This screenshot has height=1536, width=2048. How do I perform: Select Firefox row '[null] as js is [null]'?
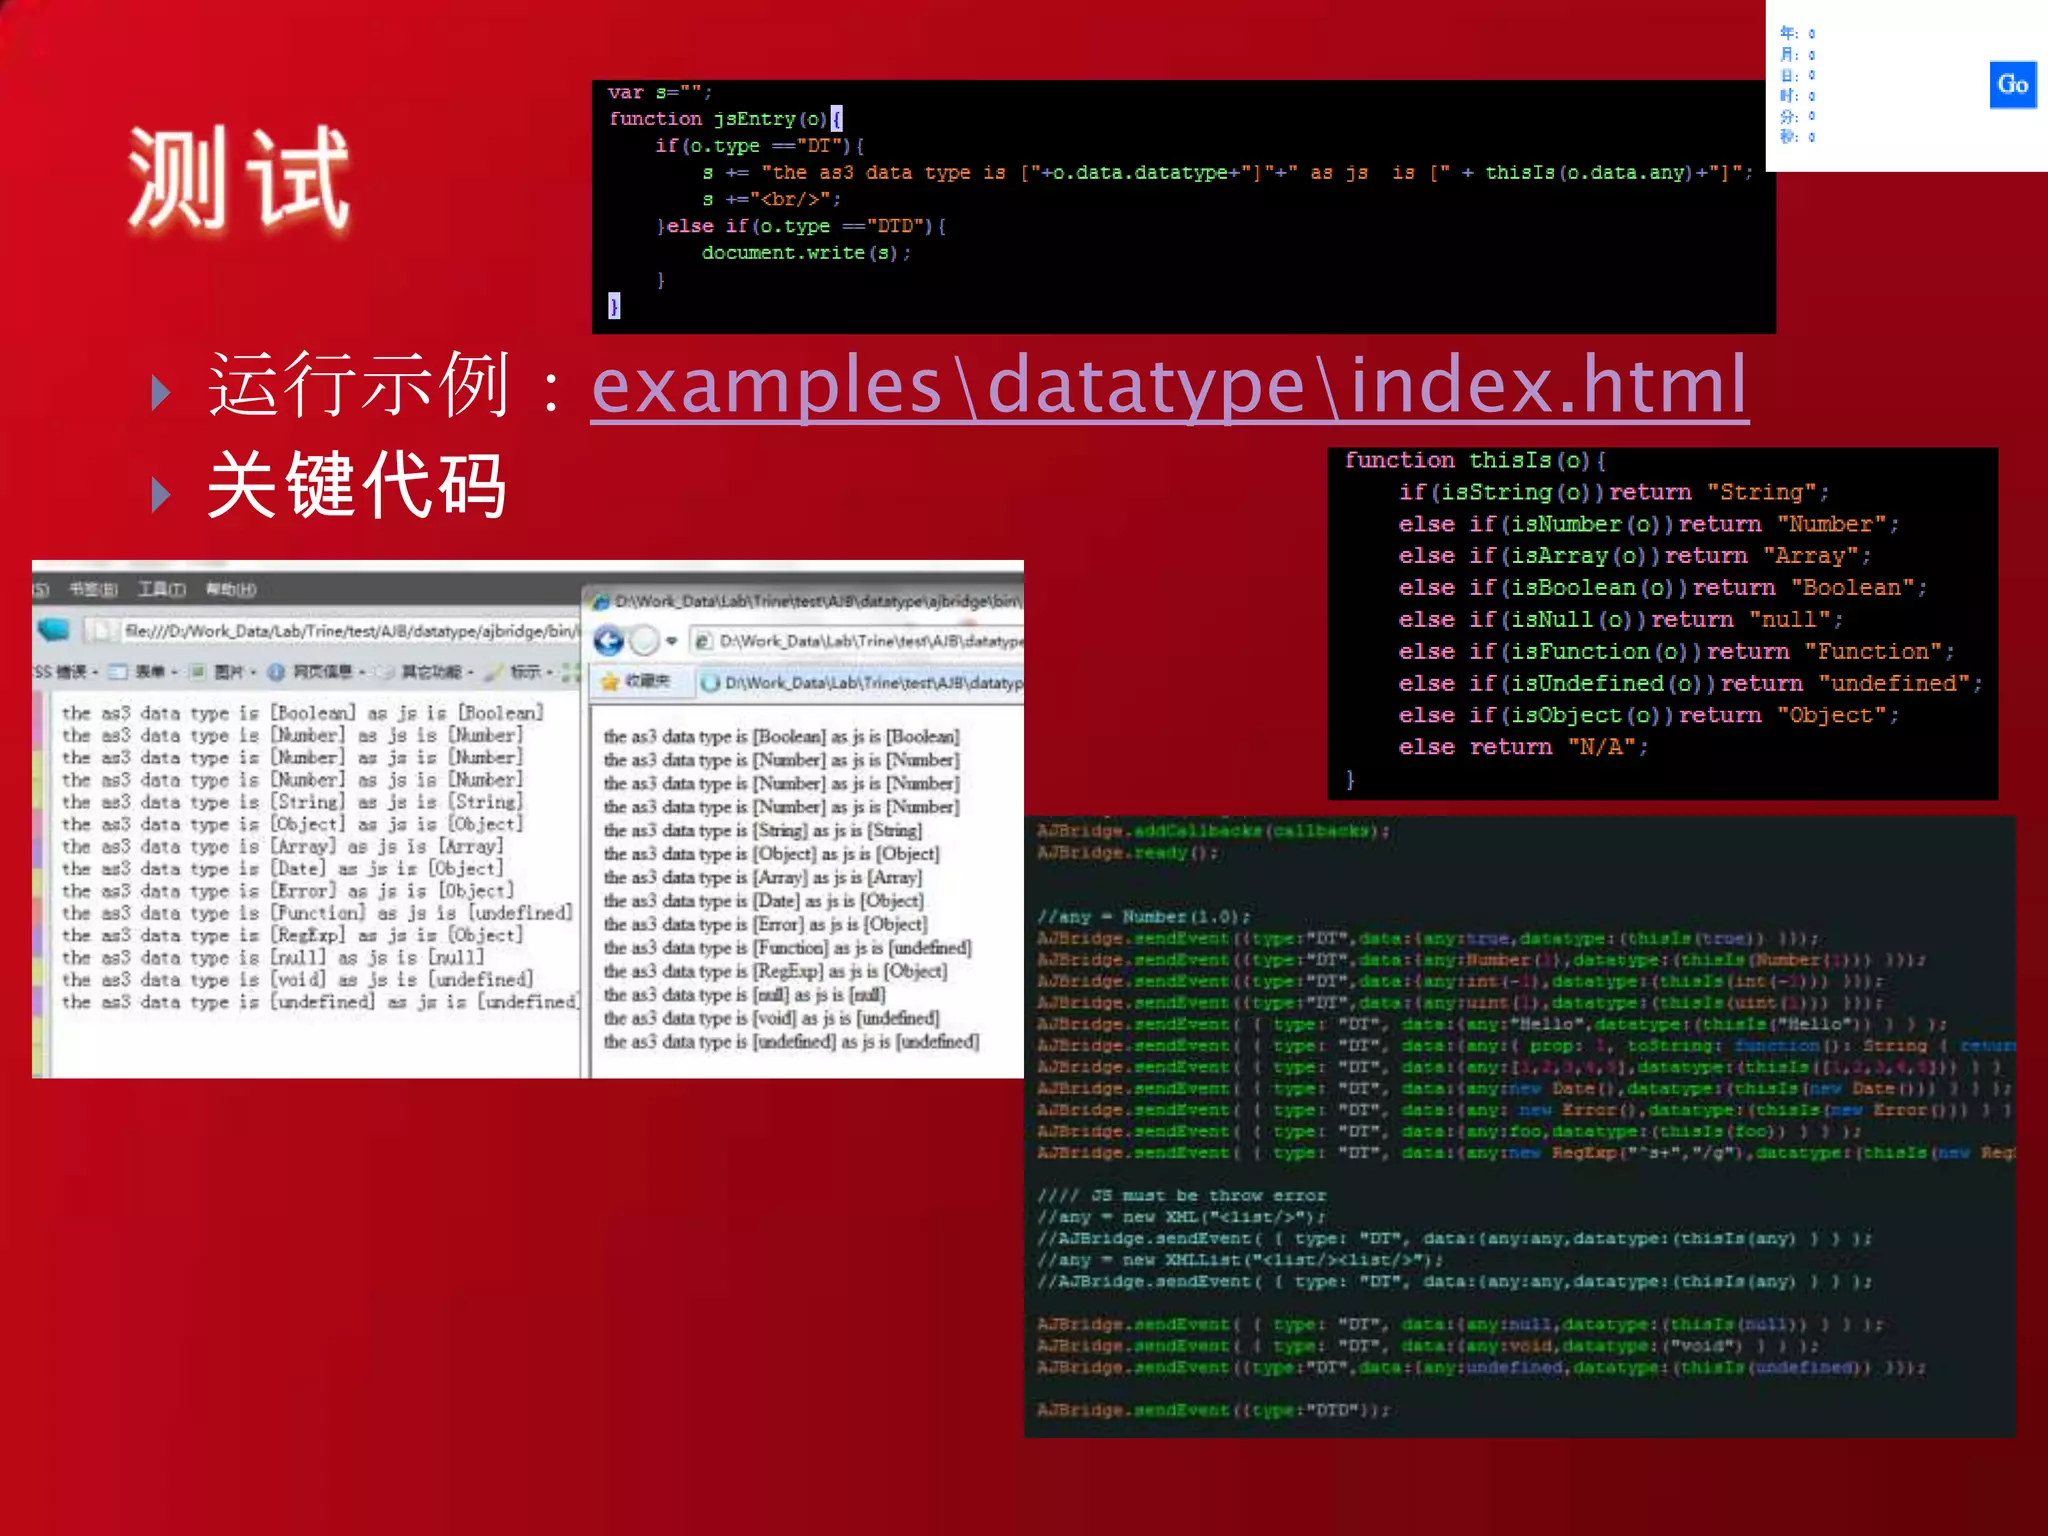coord(272,956)
